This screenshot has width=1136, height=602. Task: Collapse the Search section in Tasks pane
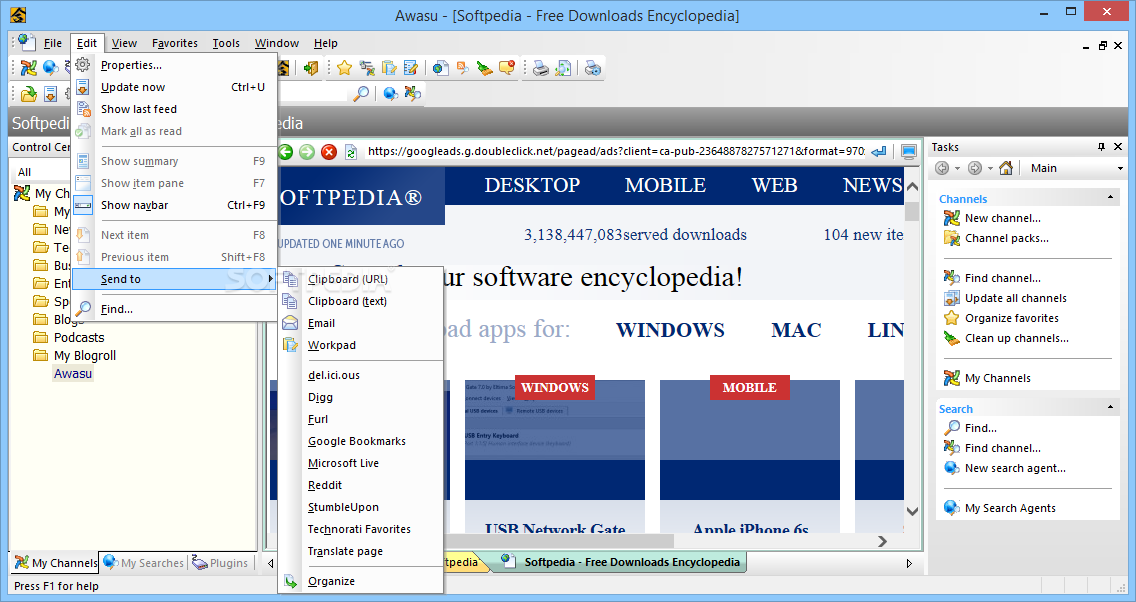coord(1110,408)
